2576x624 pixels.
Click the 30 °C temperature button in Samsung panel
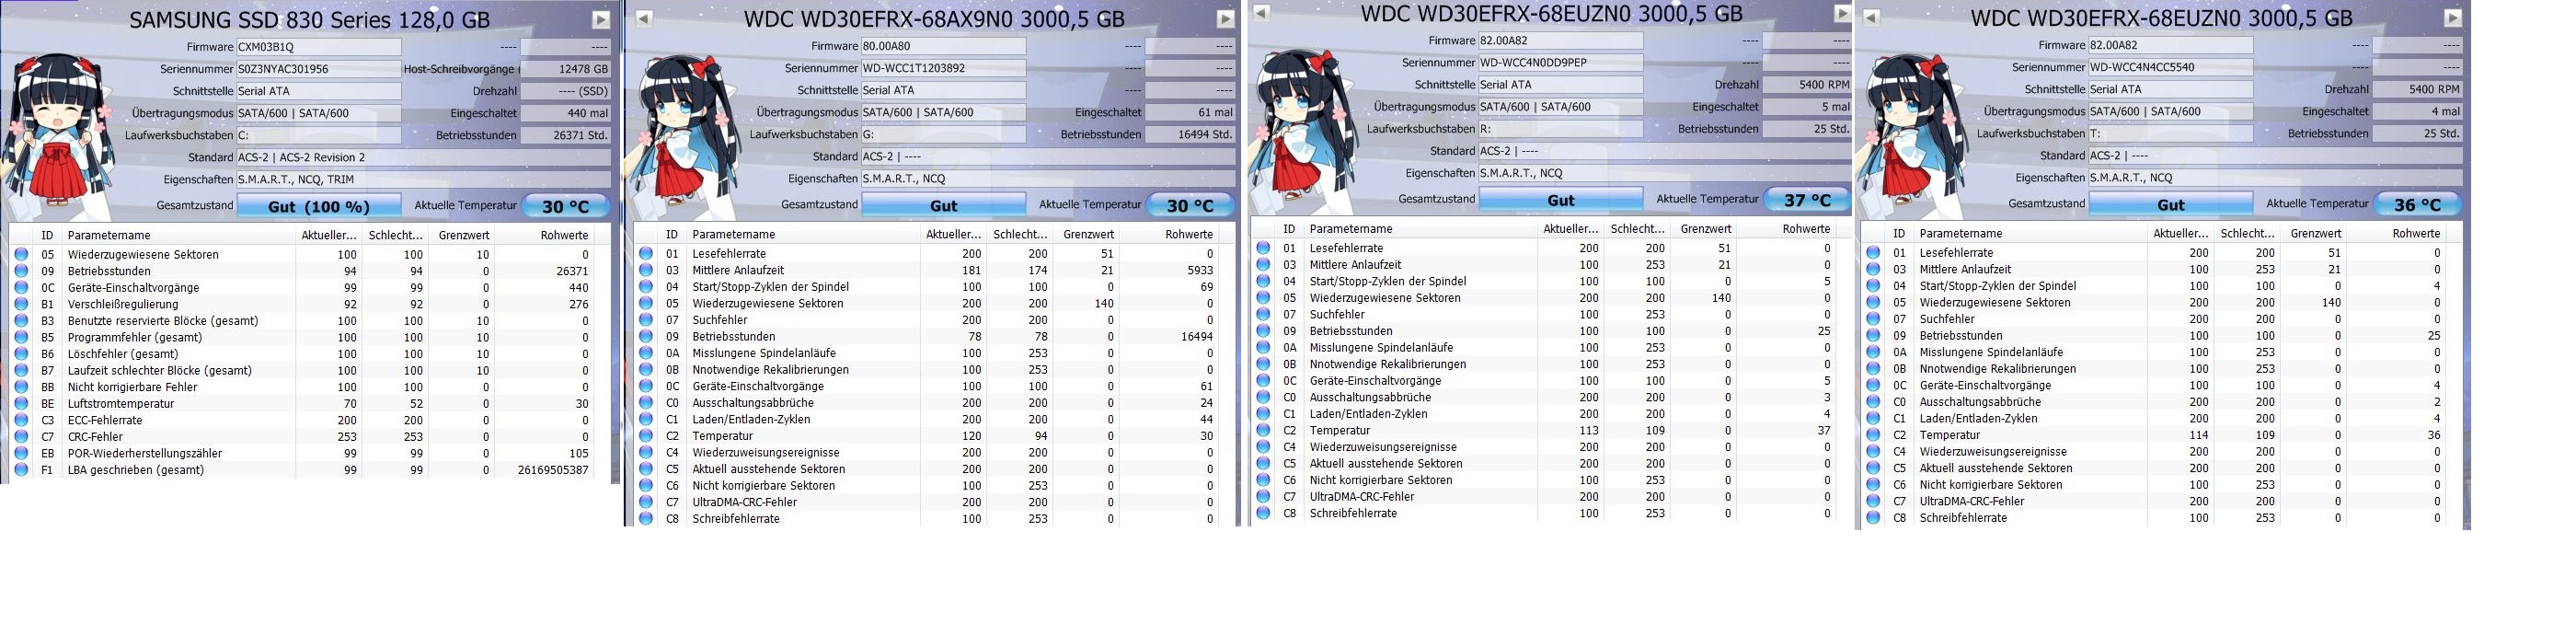click(x=566, y=206)
